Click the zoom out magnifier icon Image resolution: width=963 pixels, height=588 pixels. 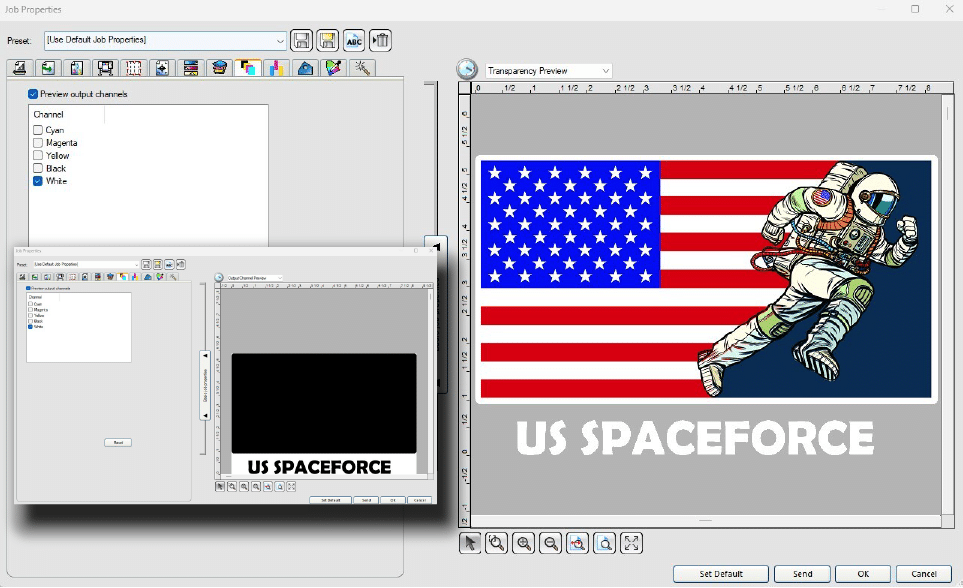[x=550, y=543]
